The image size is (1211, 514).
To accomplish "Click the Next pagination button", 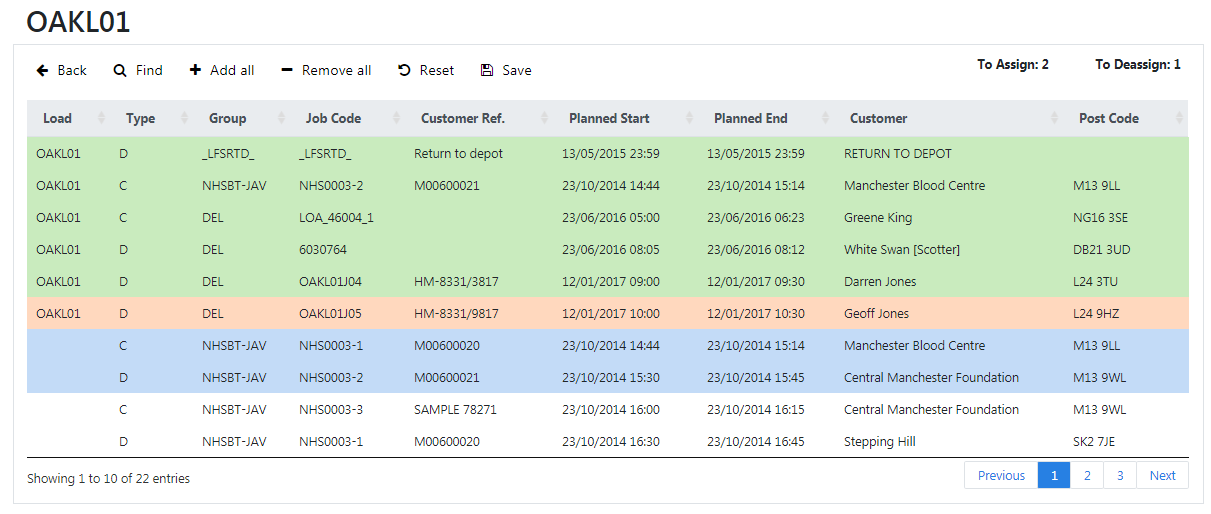I will 1162,475.
